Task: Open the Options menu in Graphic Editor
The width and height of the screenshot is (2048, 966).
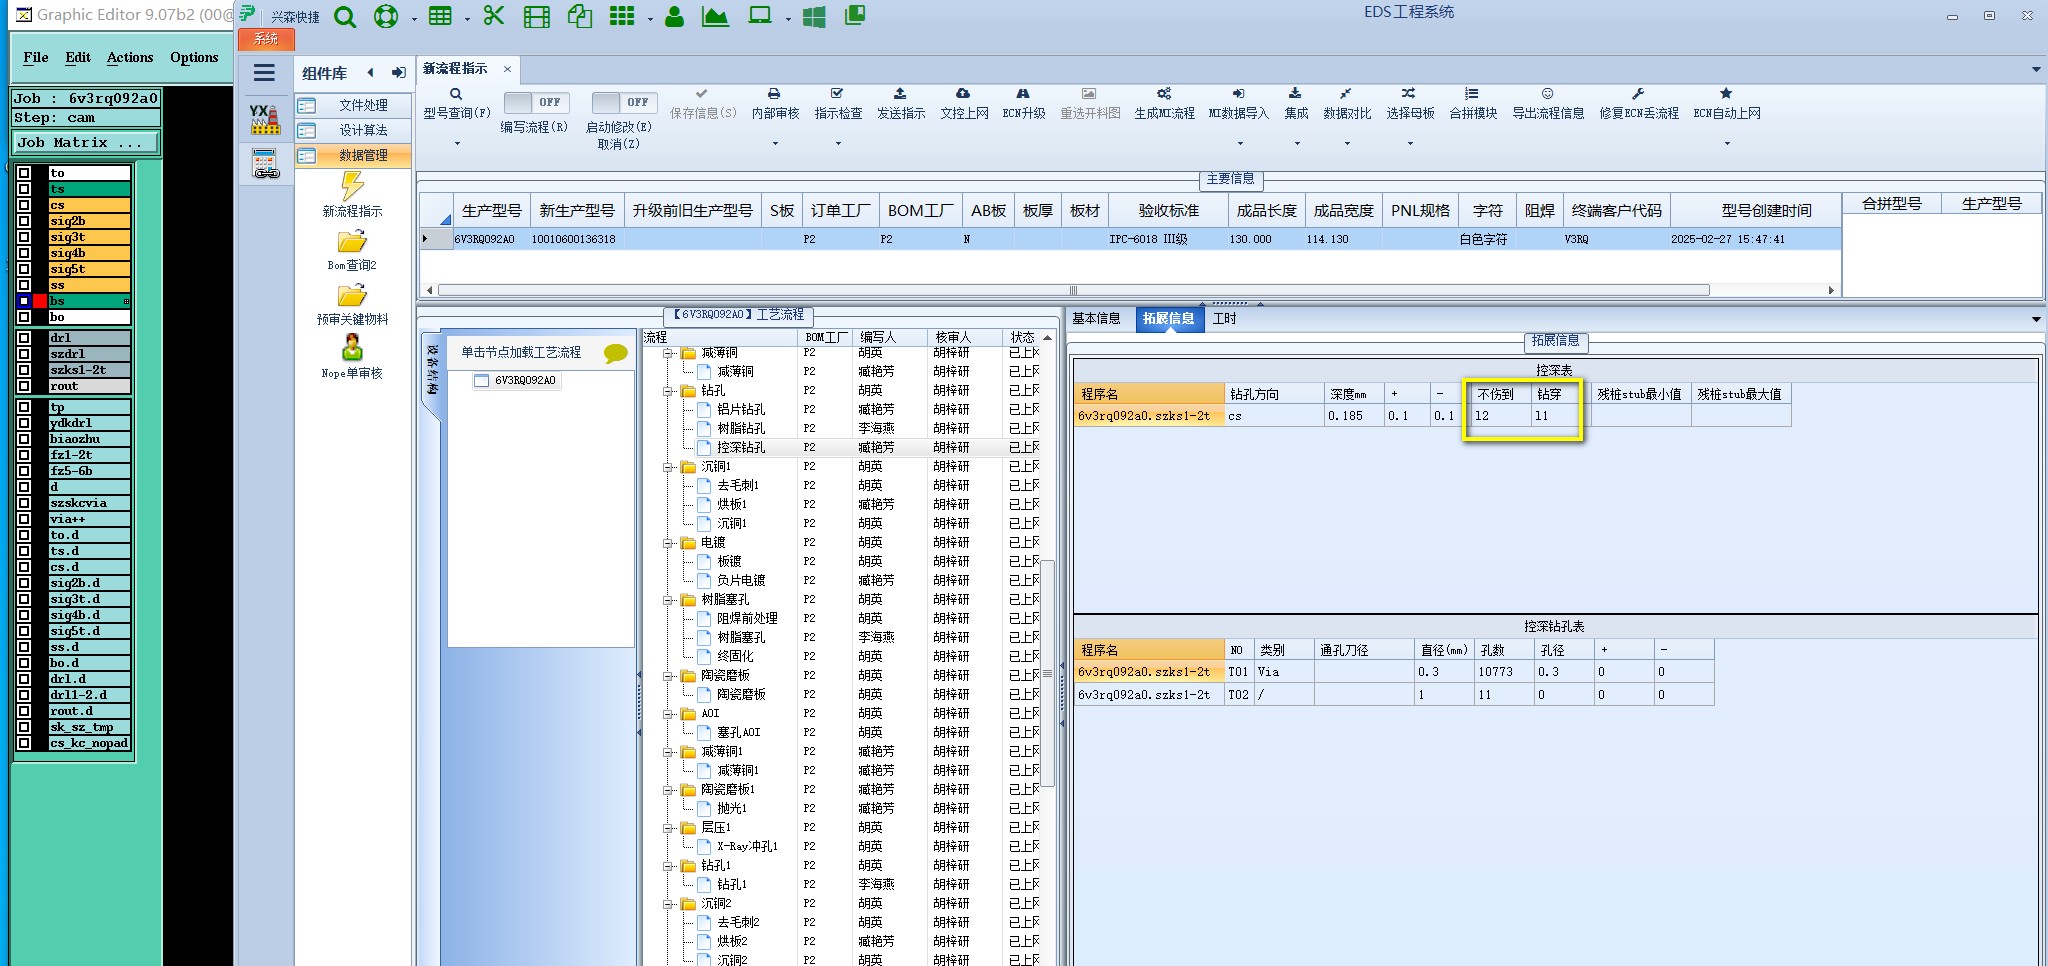Action: [194, 58]
